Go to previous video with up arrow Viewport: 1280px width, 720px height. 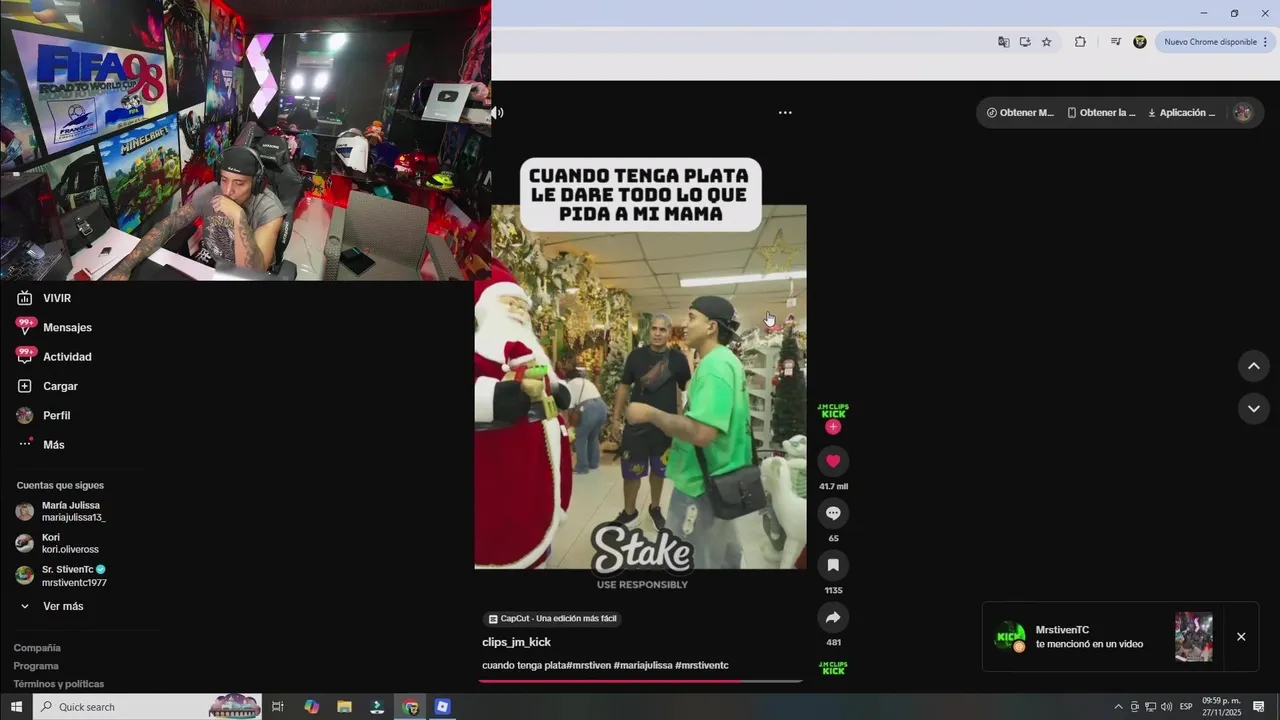tap(1254, 366)
